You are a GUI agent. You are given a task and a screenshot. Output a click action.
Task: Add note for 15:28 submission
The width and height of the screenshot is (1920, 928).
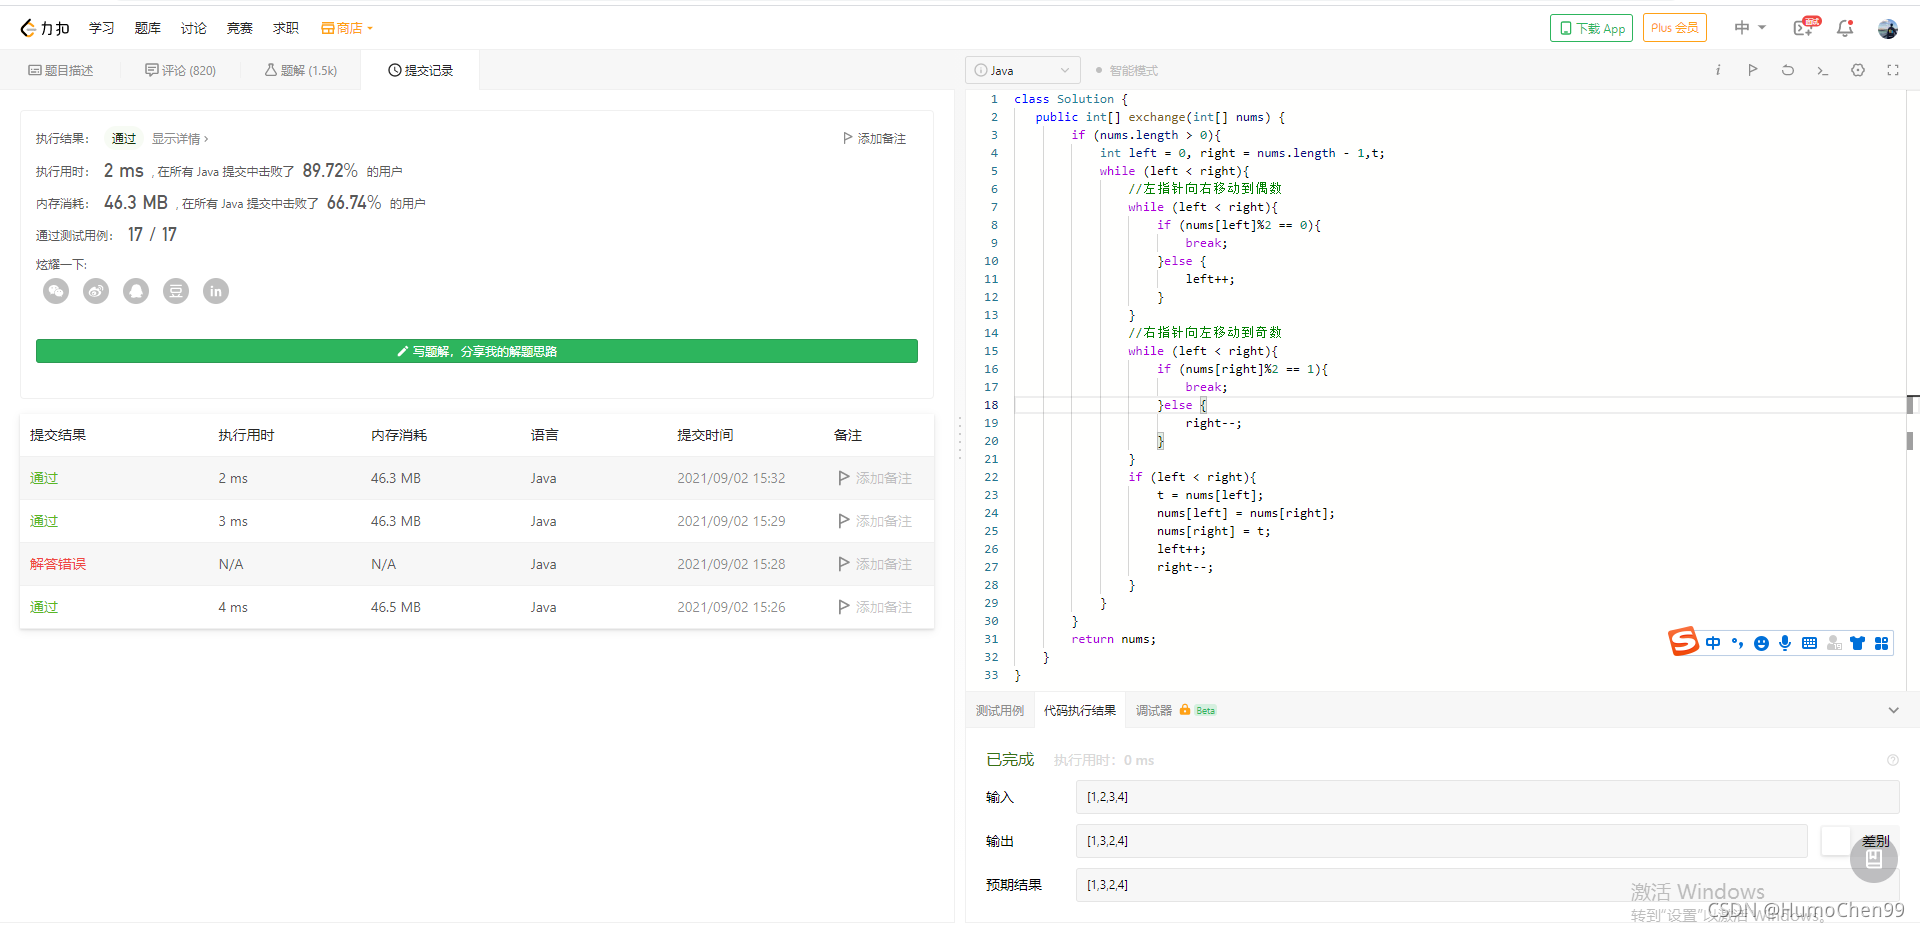click(875, 564)
